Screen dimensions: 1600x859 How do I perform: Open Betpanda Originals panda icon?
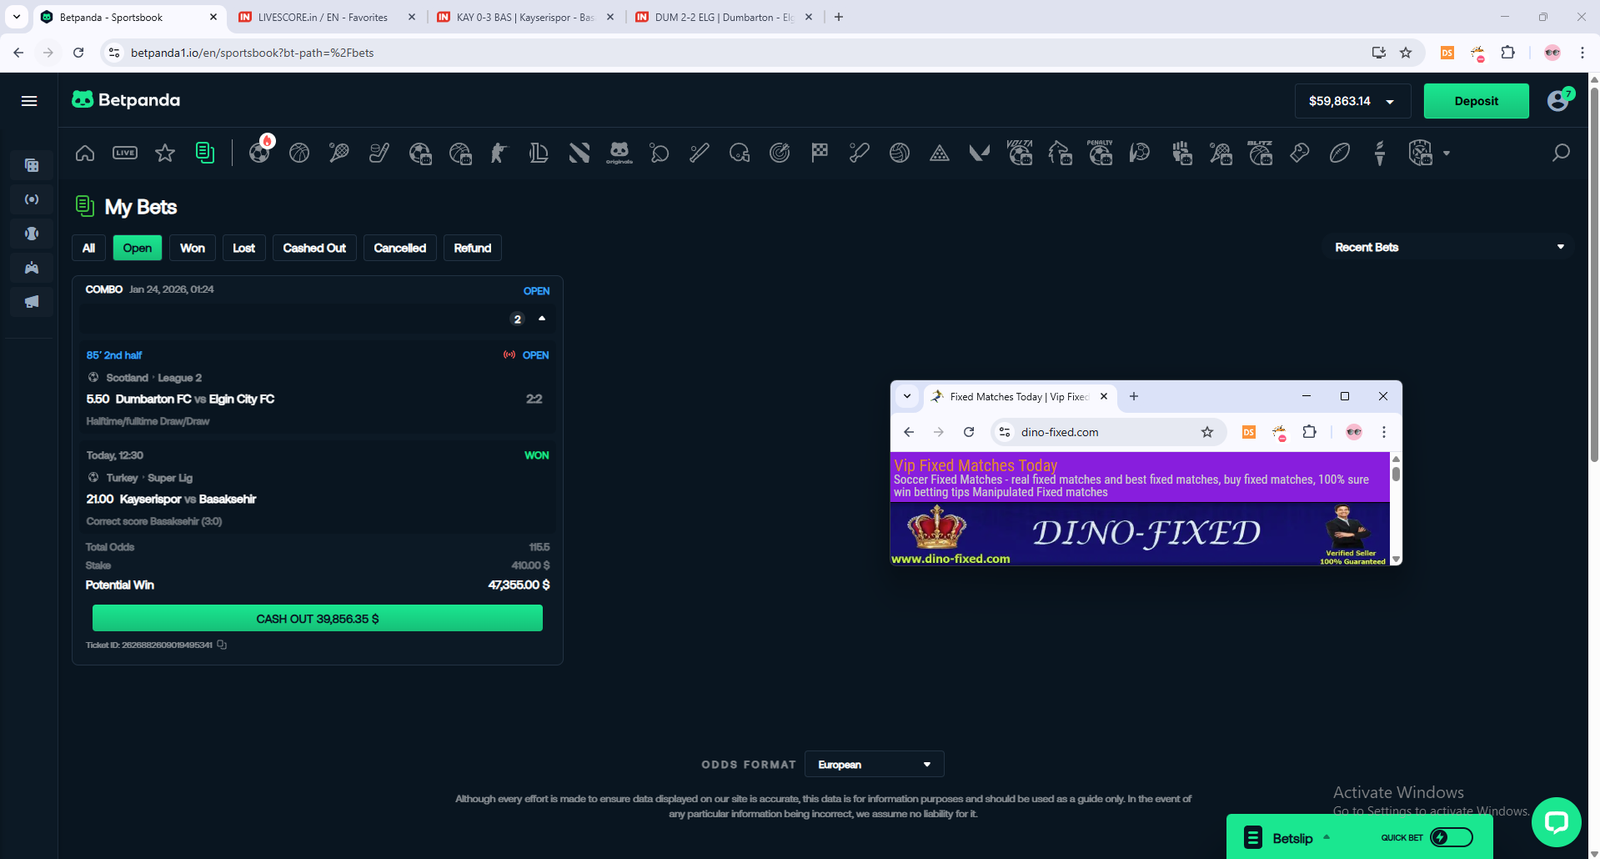619,153
